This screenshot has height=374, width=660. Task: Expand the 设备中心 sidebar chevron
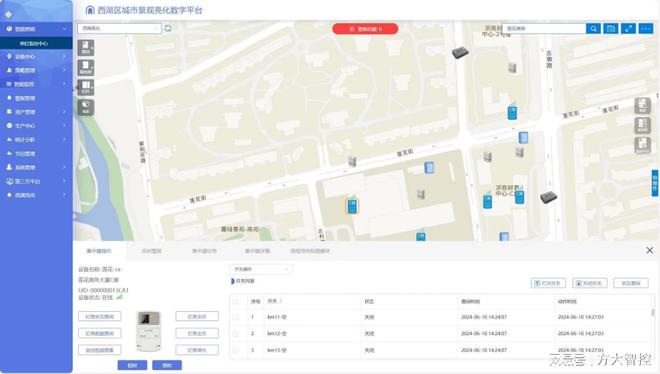coord(65,56)
